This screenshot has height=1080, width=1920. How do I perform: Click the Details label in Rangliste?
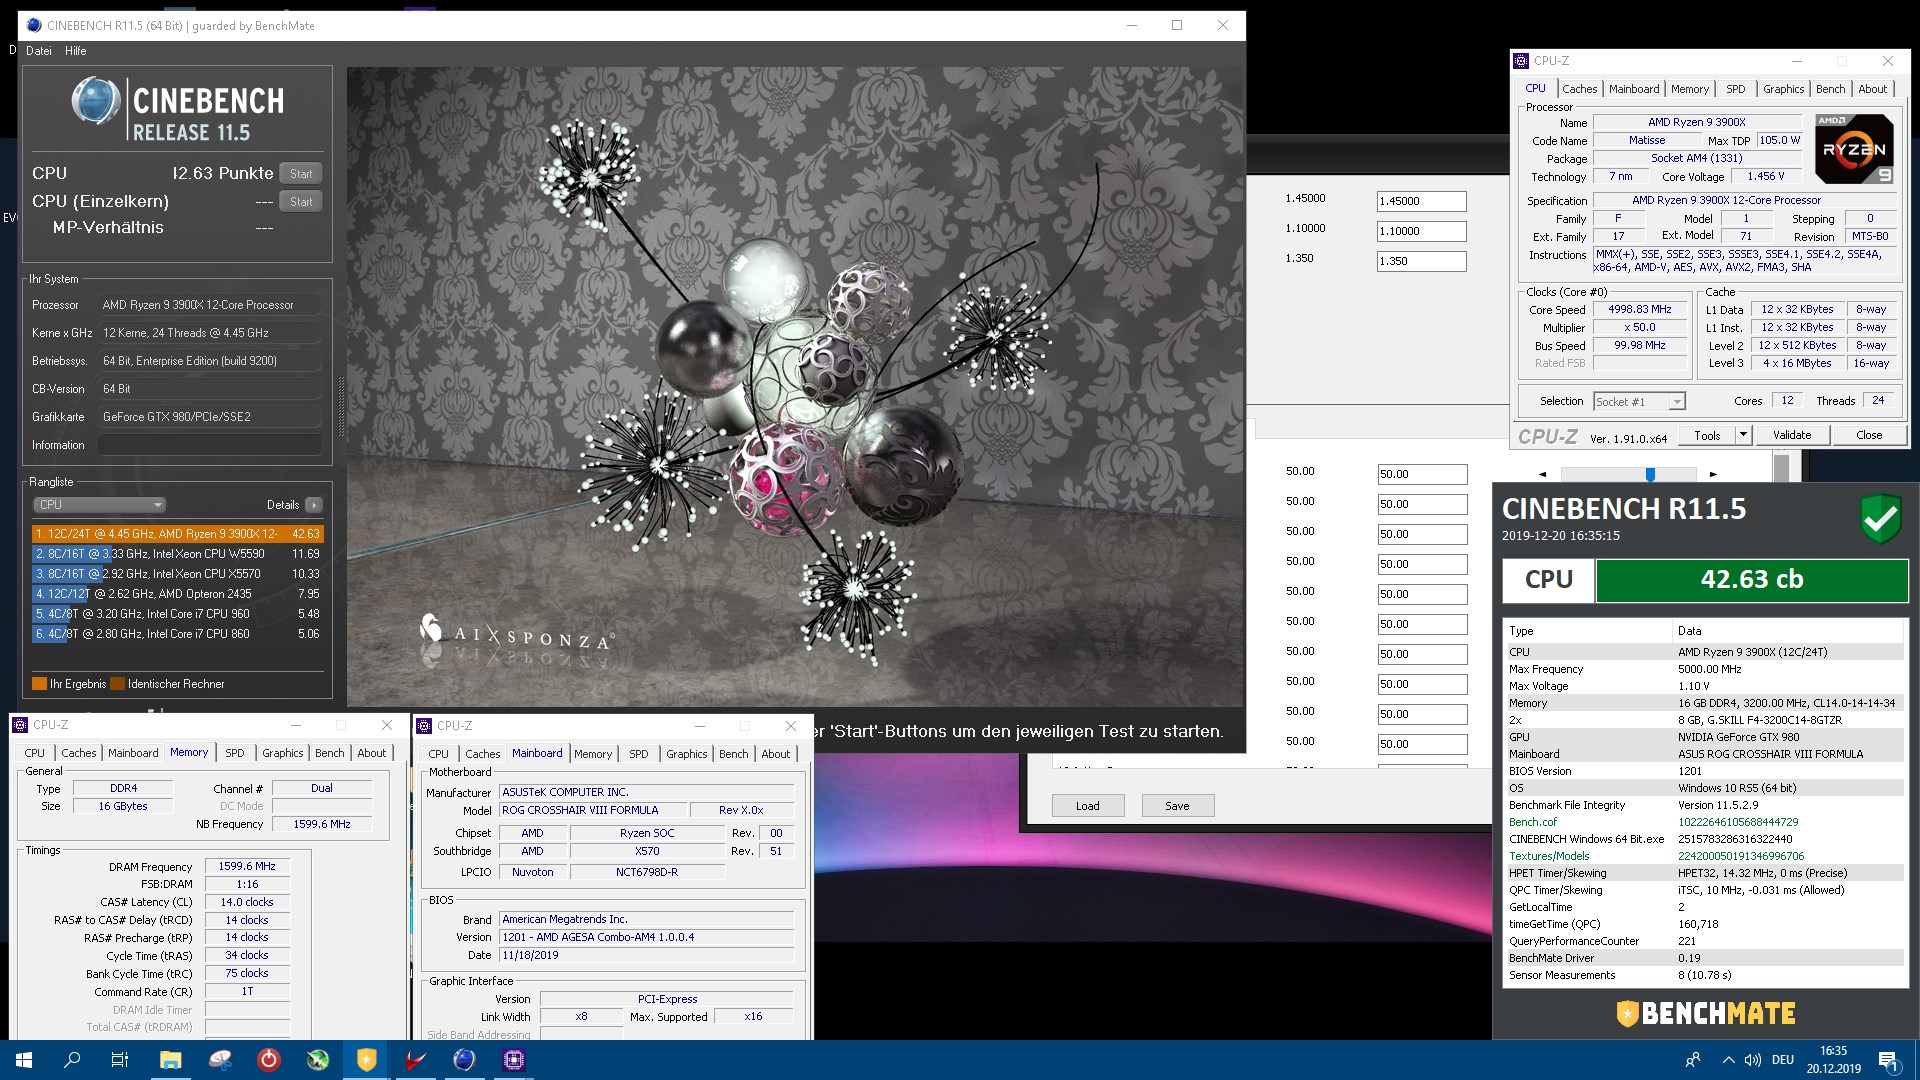click(x=282, y=505)
